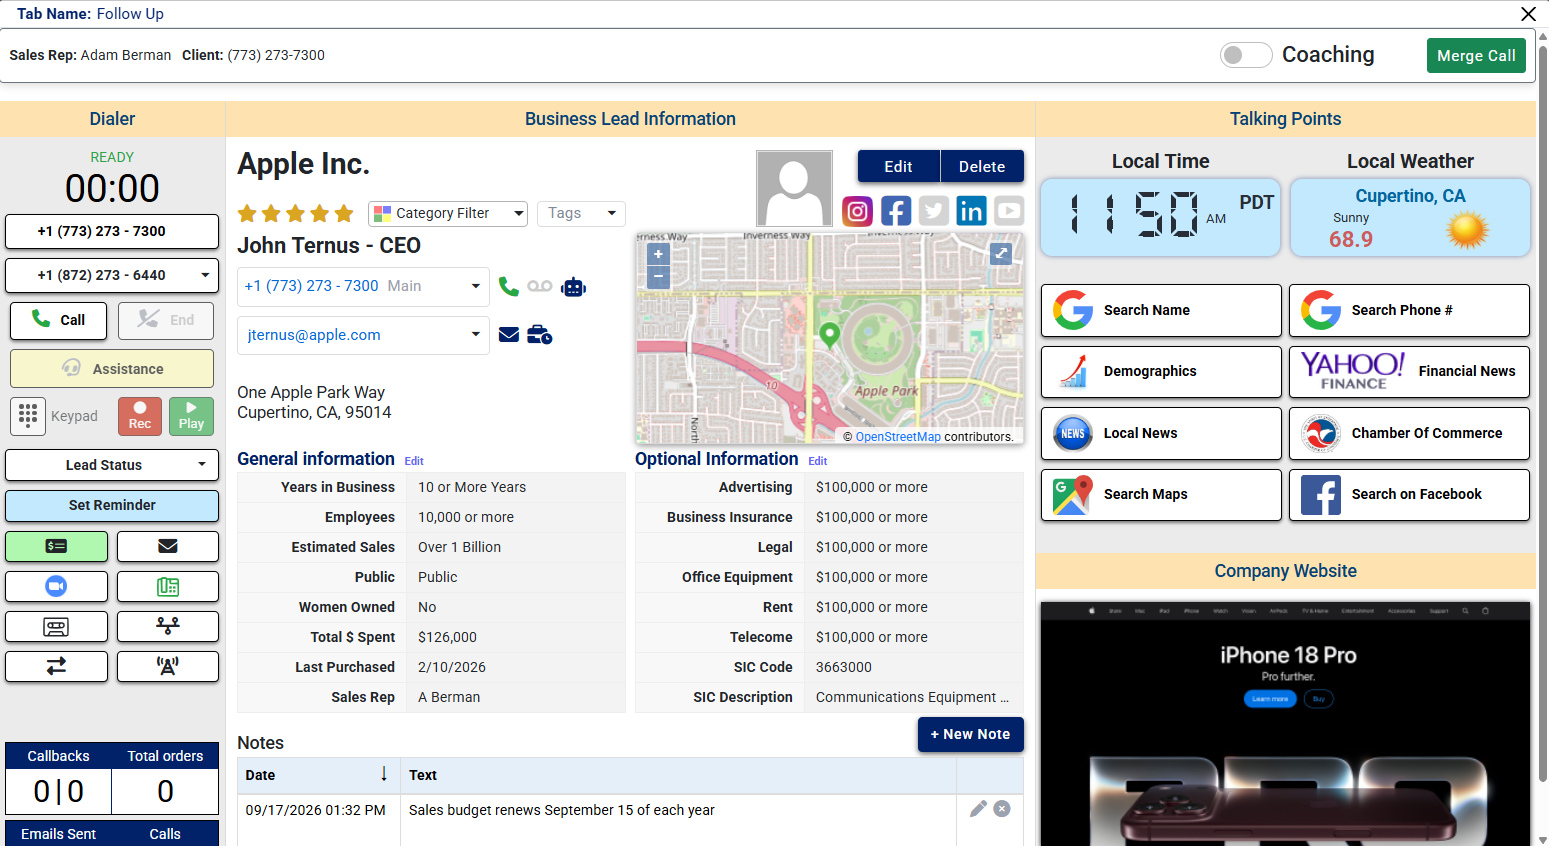Expand the map to fullscreen
Viewport: 1549px width, 846px height.
click(1001, 254)
